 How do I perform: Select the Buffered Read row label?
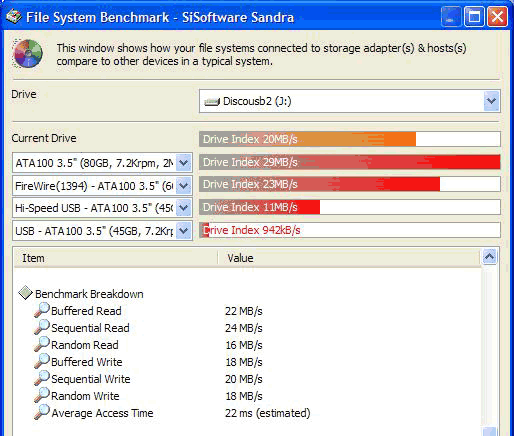(x=86, y=311)
